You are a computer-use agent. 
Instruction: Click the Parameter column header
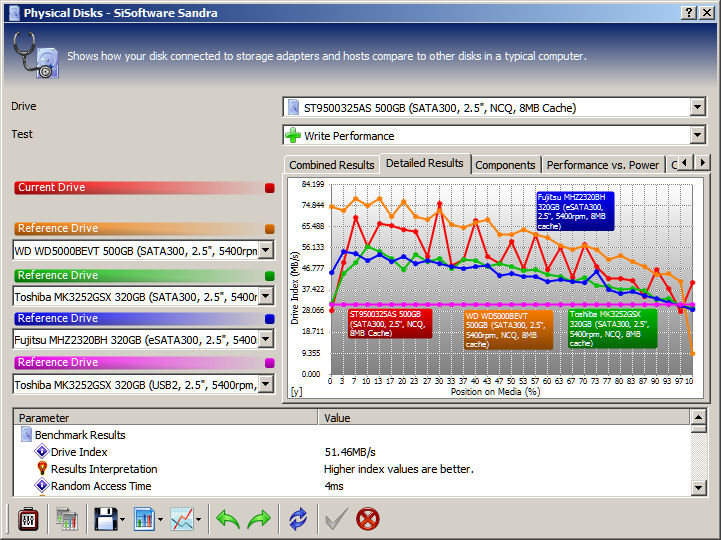click(x=166, y=418)
